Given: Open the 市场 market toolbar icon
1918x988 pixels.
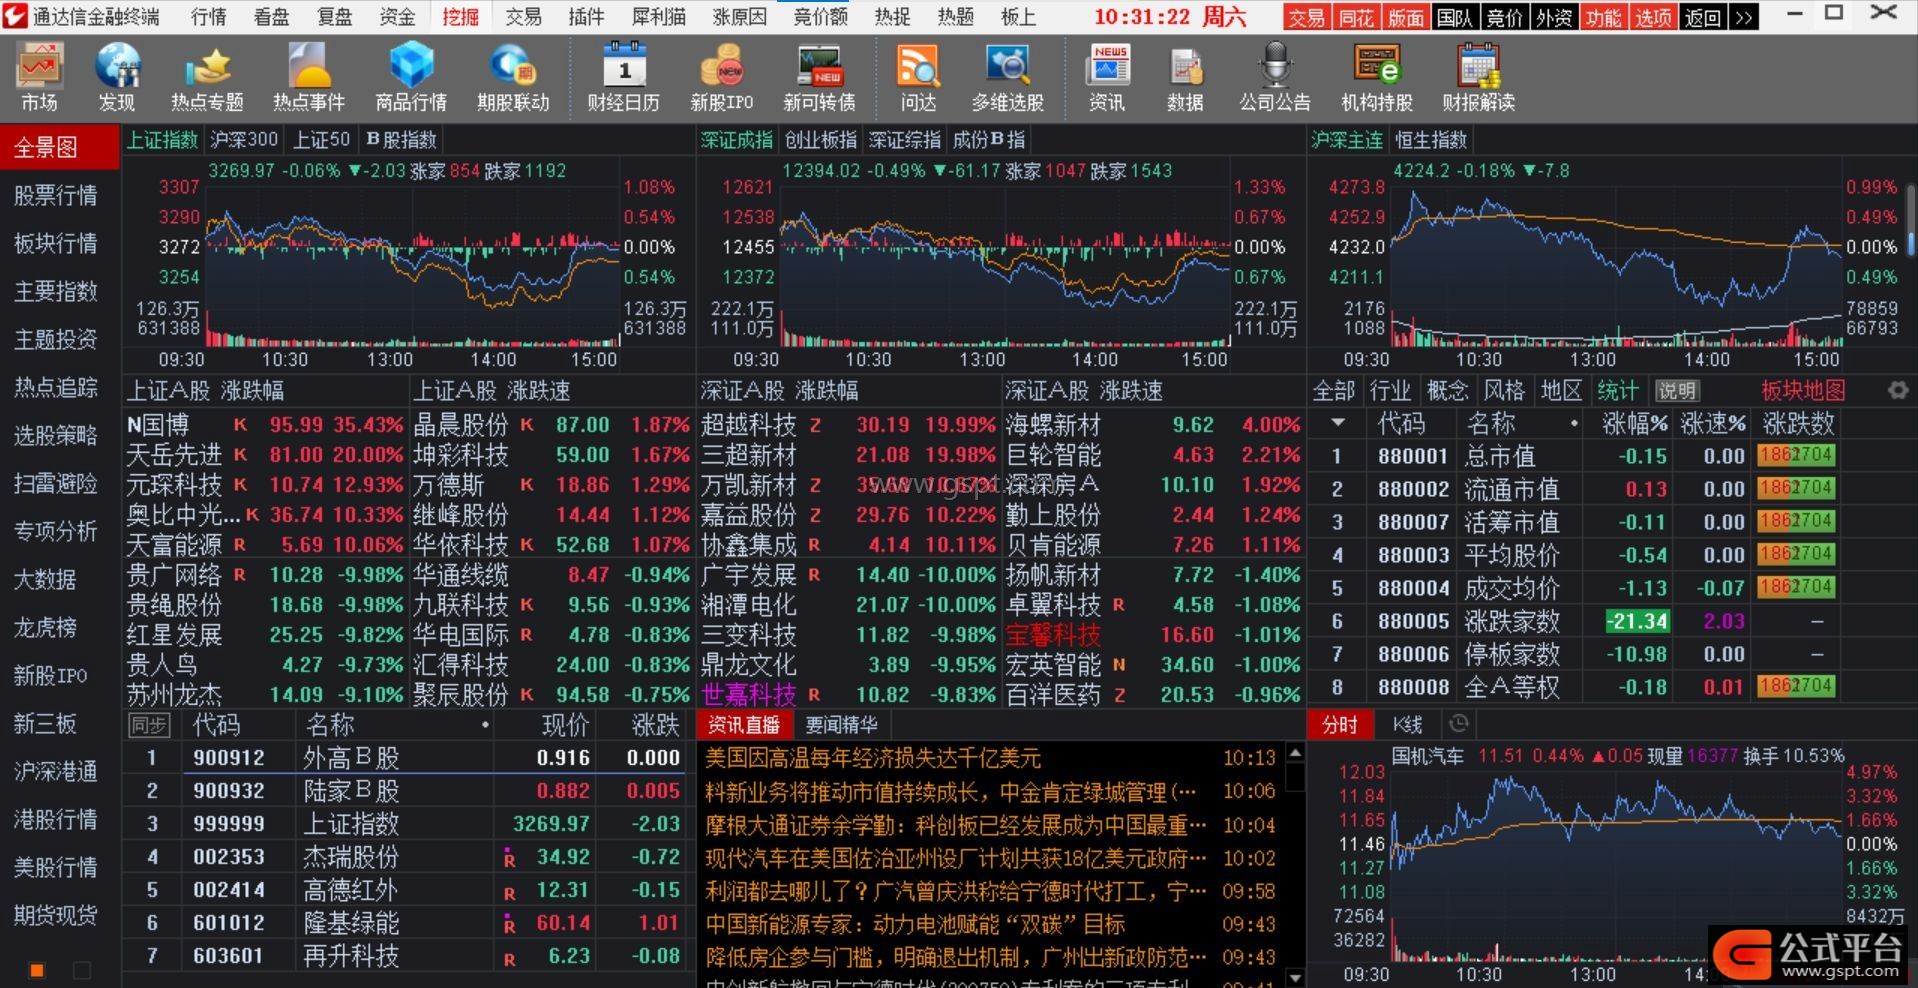Looking at the screenshot, I should (40, 77).
